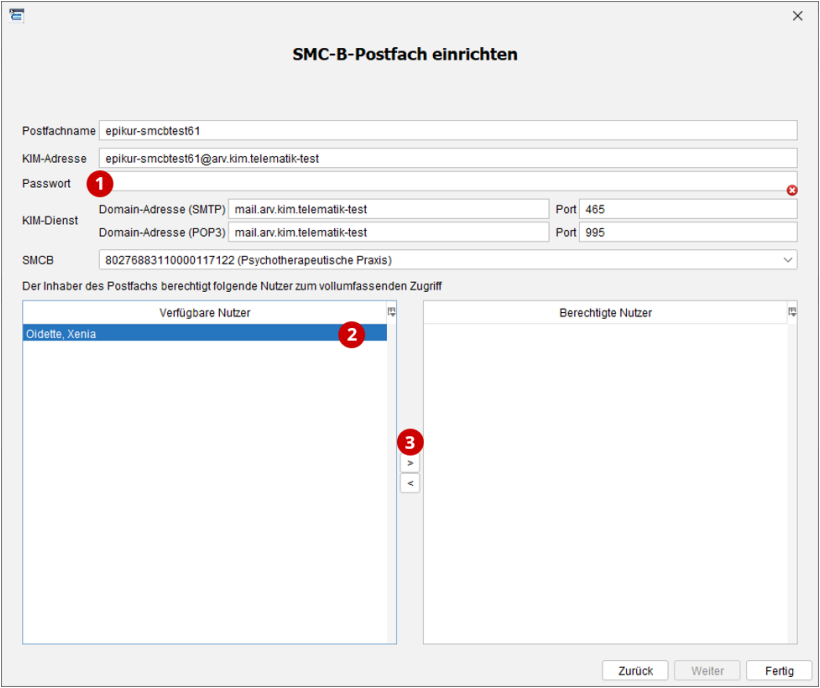The width and height of the screenshot is (820, 688).
Task: Click the red error icon beside Passwort
Action: (x=792, y=190)
